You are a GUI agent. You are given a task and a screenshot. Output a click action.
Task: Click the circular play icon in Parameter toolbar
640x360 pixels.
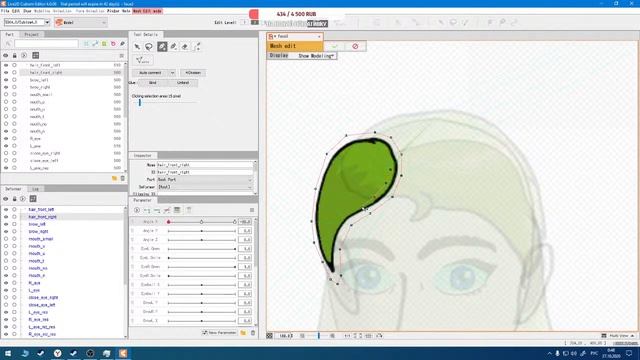click(x=137, y=210)
